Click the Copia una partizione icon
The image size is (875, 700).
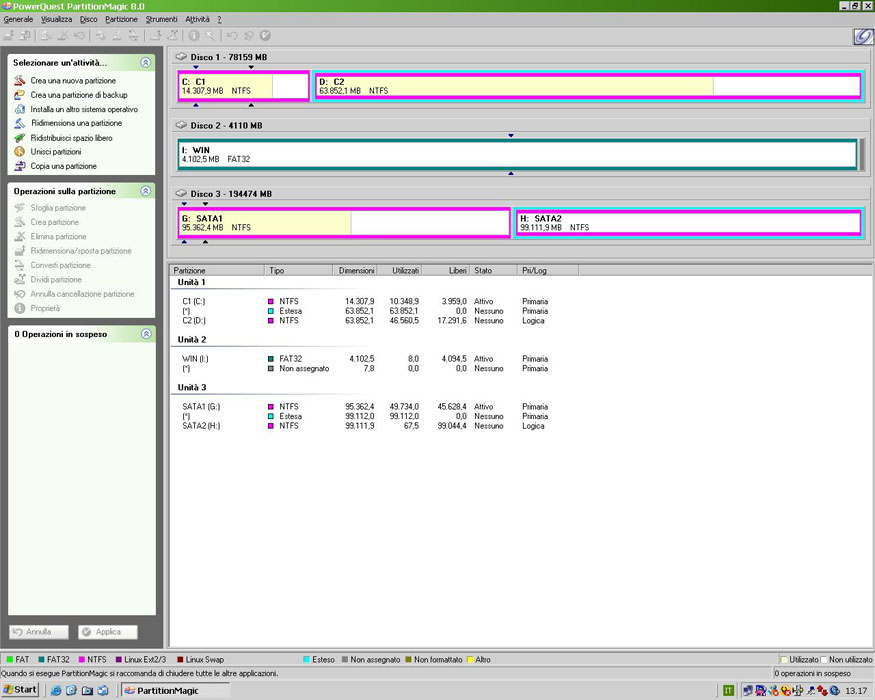(20, 166)
